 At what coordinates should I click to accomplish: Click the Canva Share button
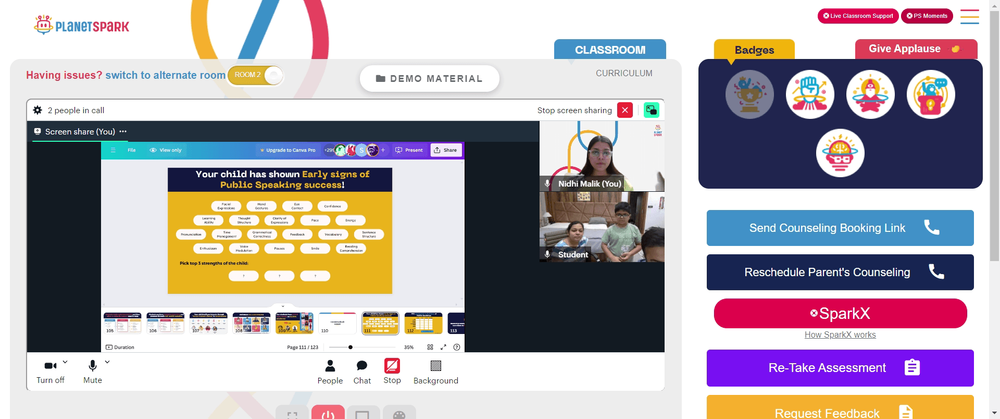pos(446,151)
